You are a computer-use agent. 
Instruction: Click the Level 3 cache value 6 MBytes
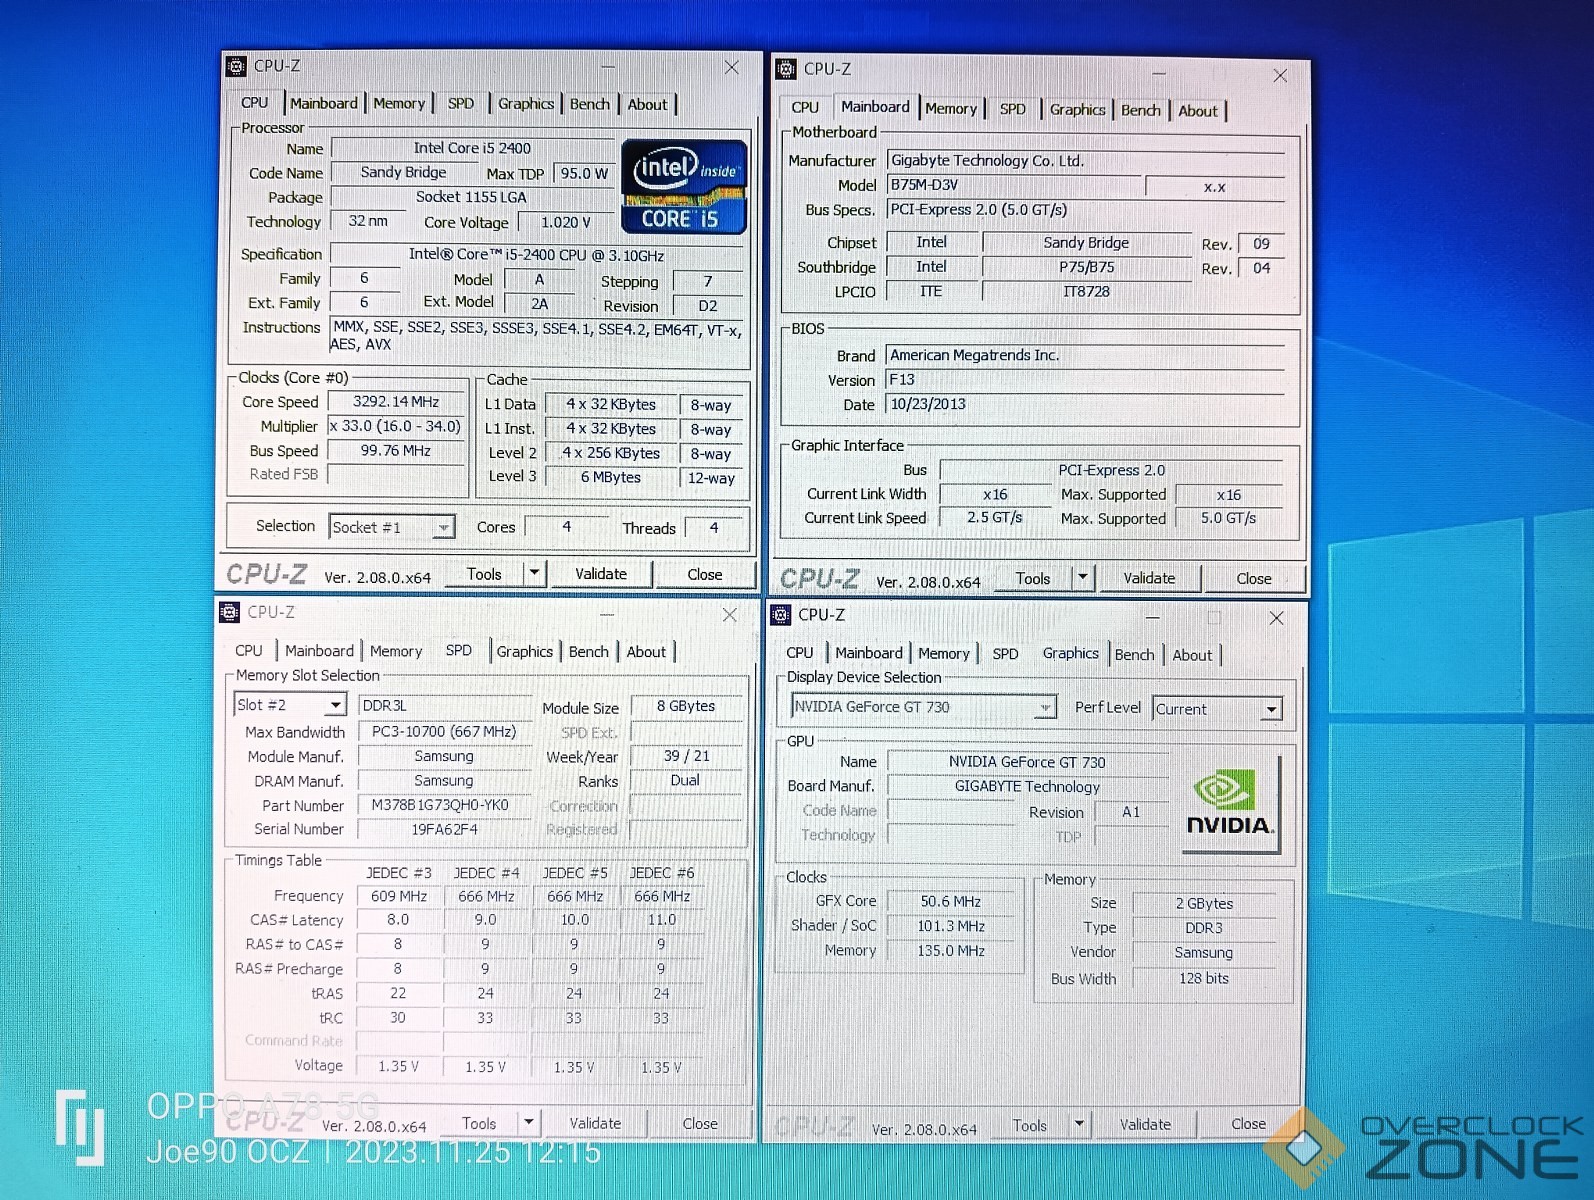click(x=610, y=477)
